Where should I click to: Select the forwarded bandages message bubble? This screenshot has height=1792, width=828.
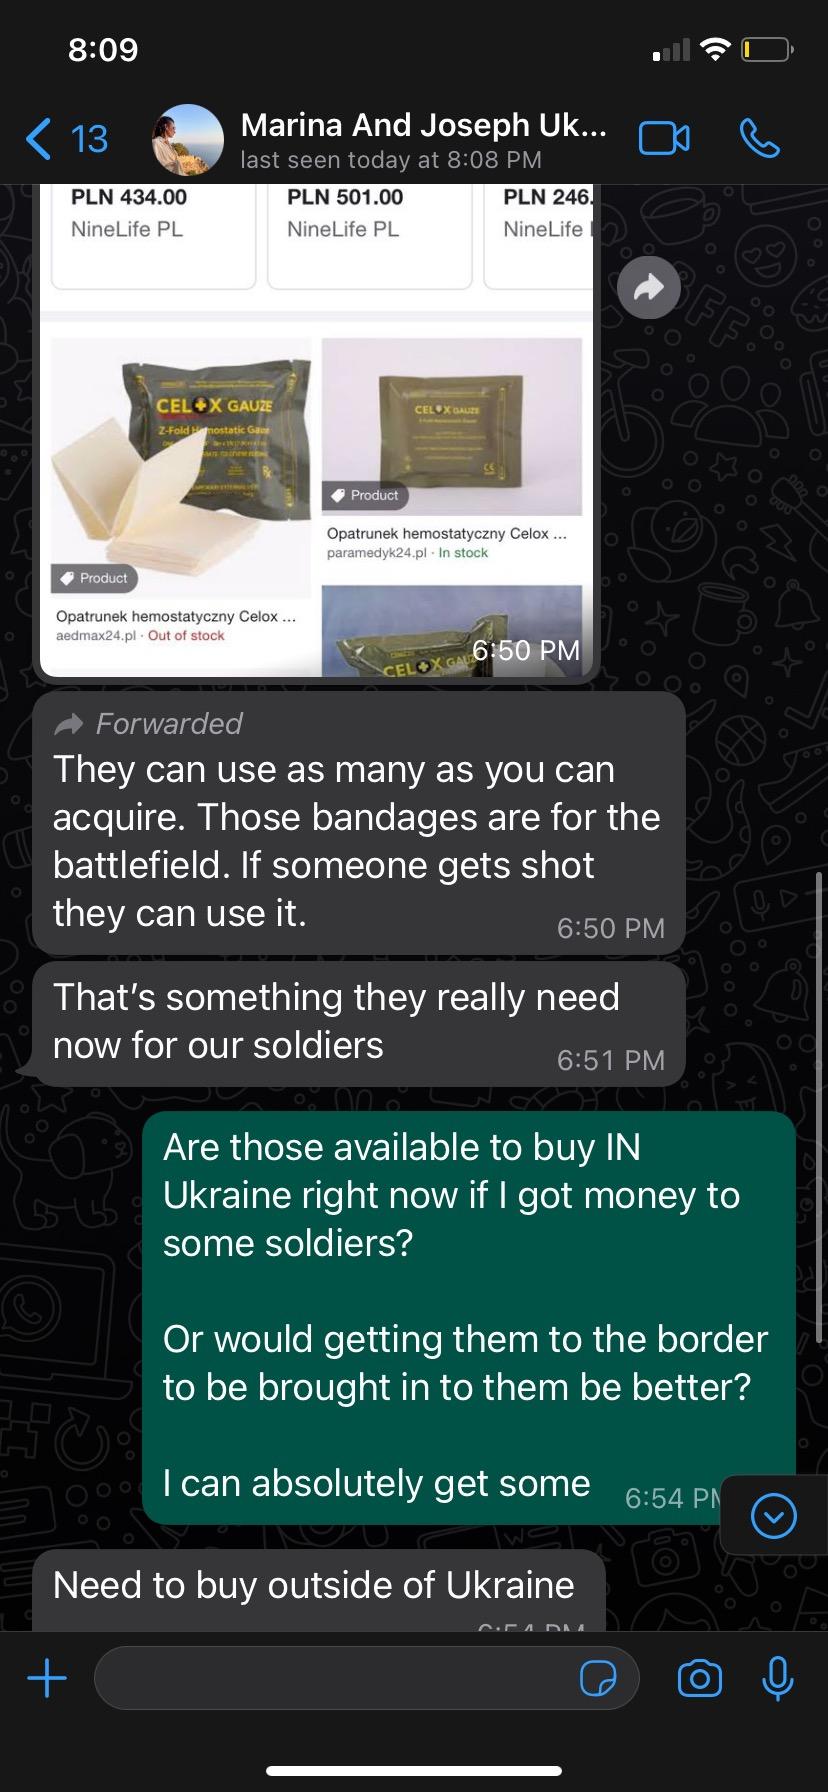click(358, 823)
